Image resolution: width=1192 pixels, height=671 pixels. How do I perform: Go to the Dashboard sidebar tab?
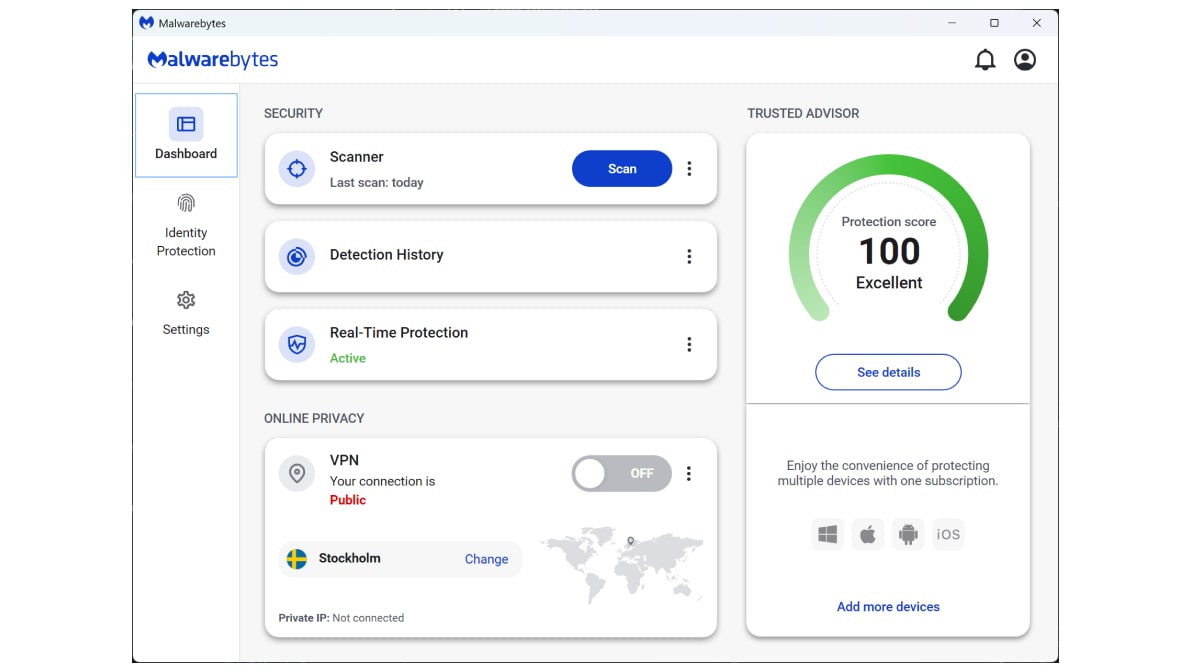186,135
